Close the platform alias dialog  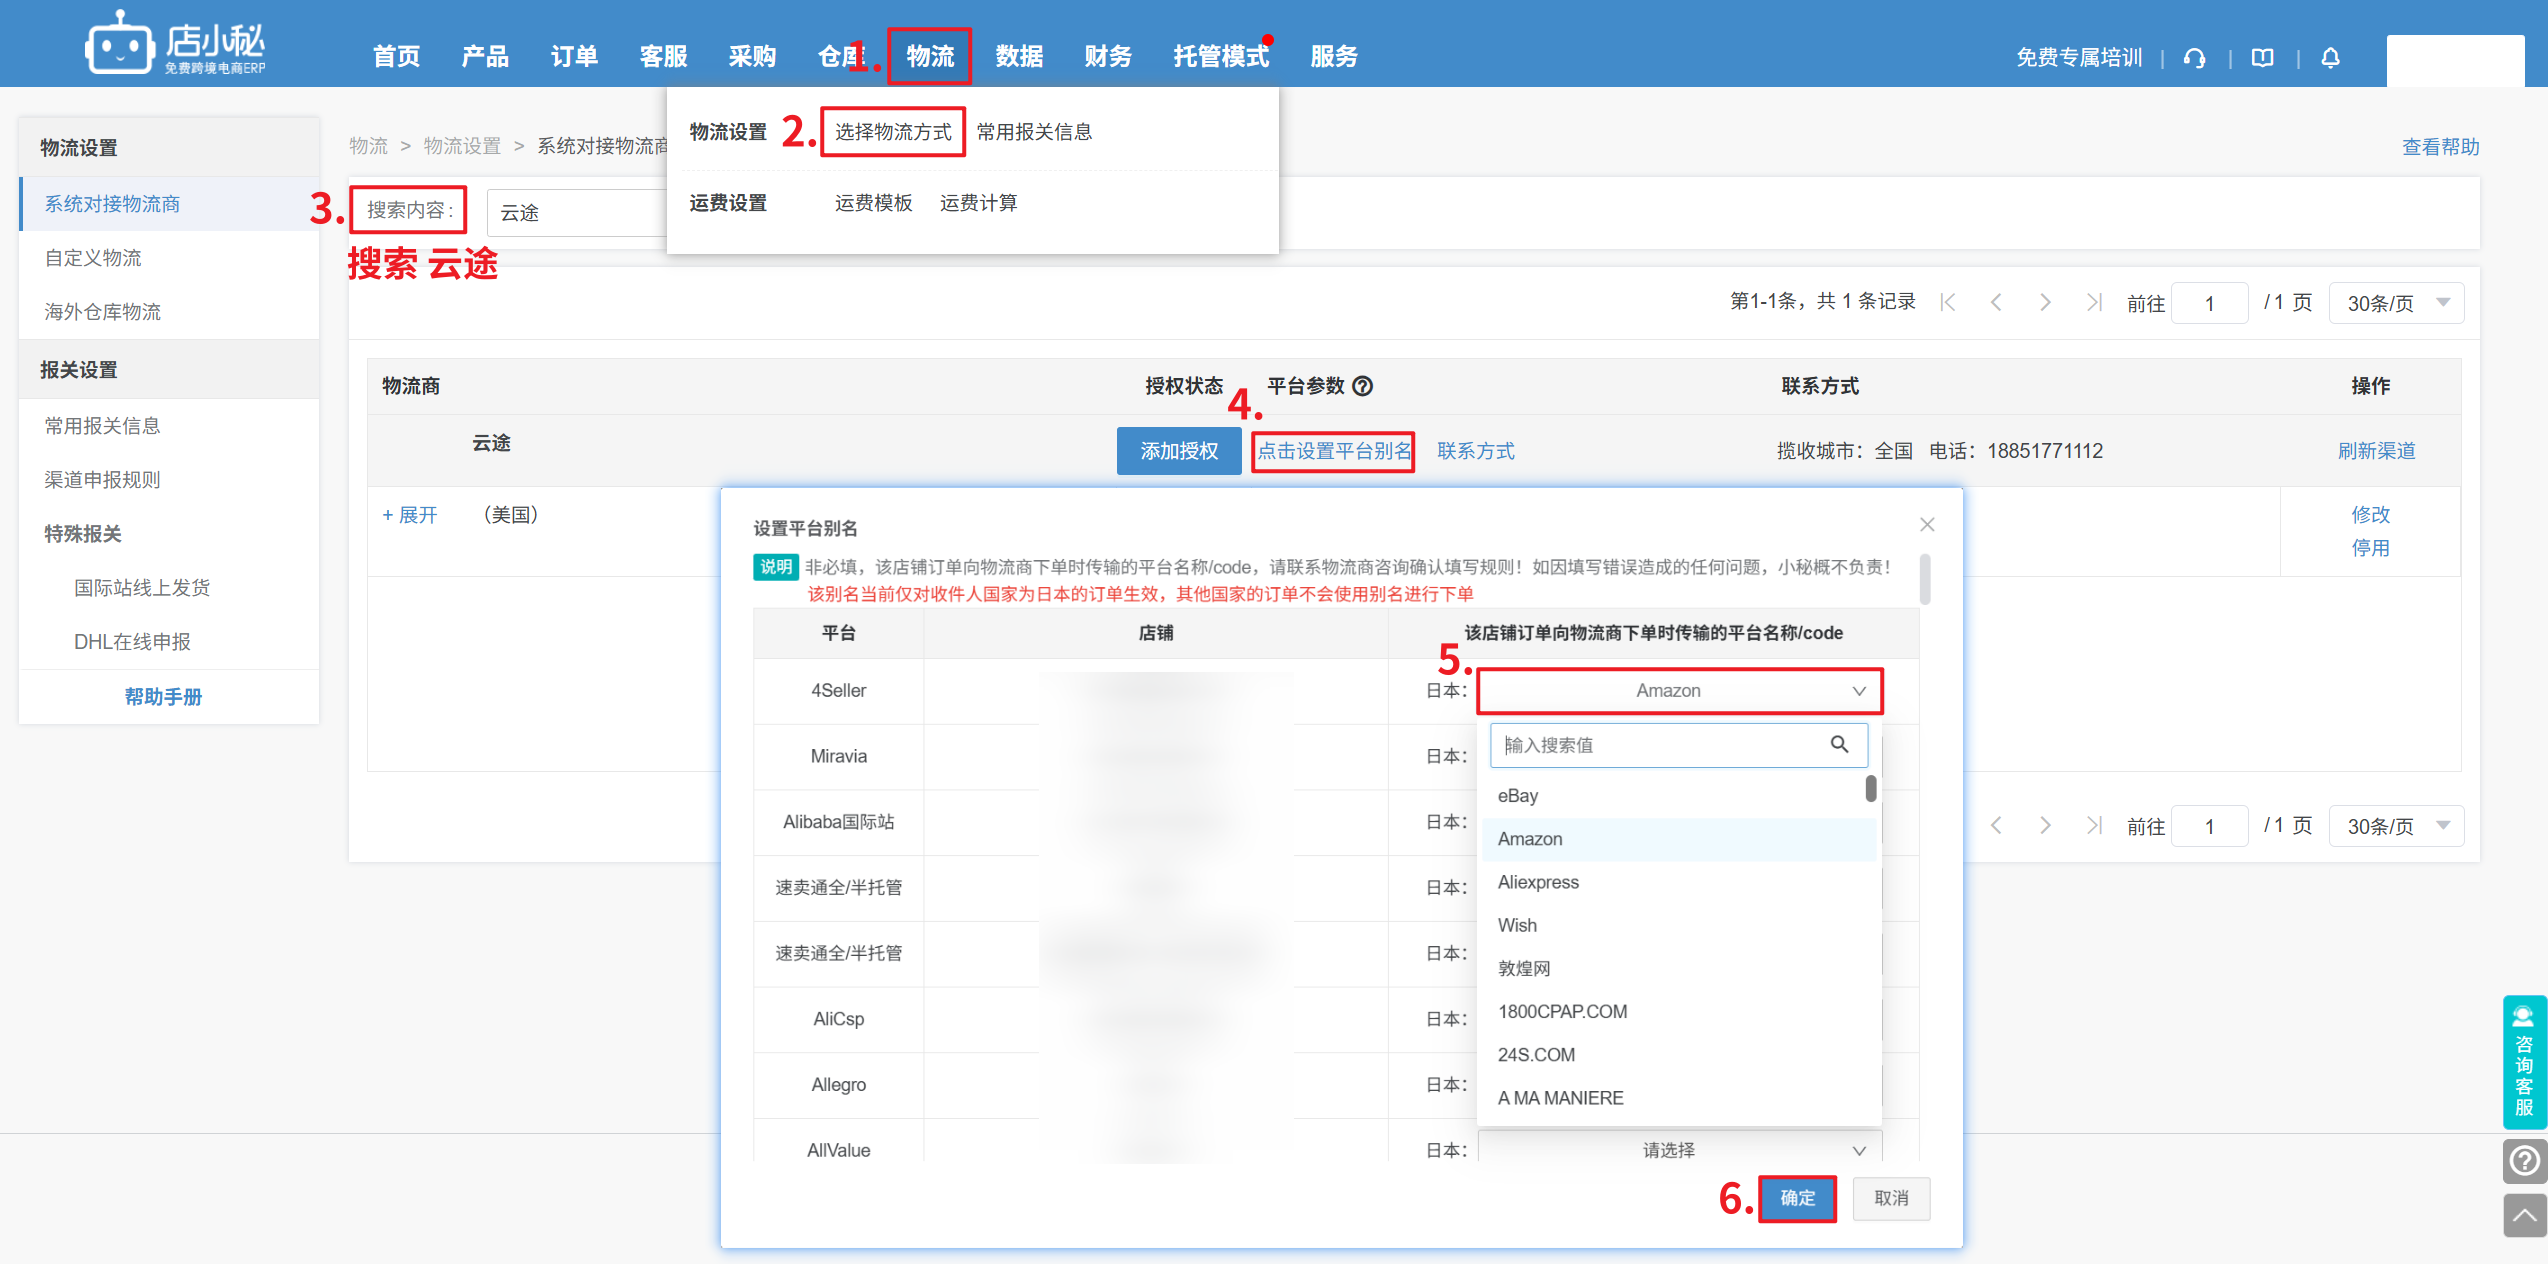point(1927,524)
